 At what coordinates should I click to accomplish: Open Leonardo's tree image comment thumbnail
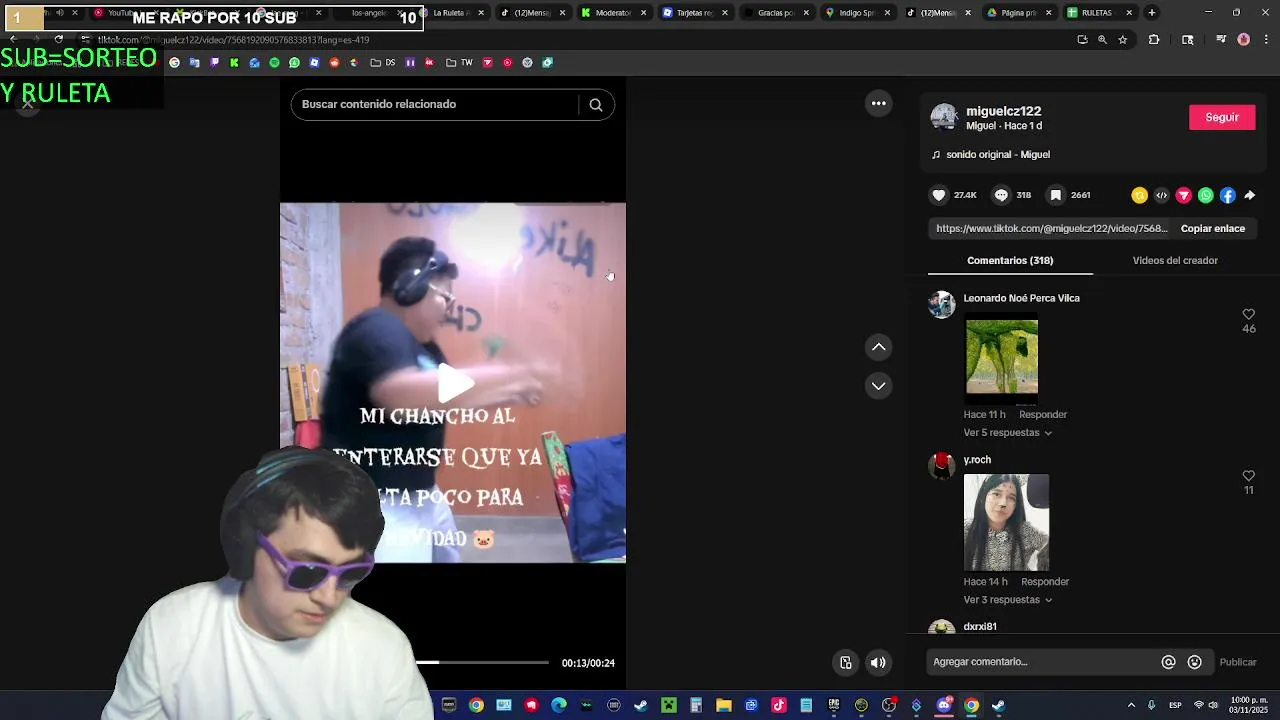1001,358
